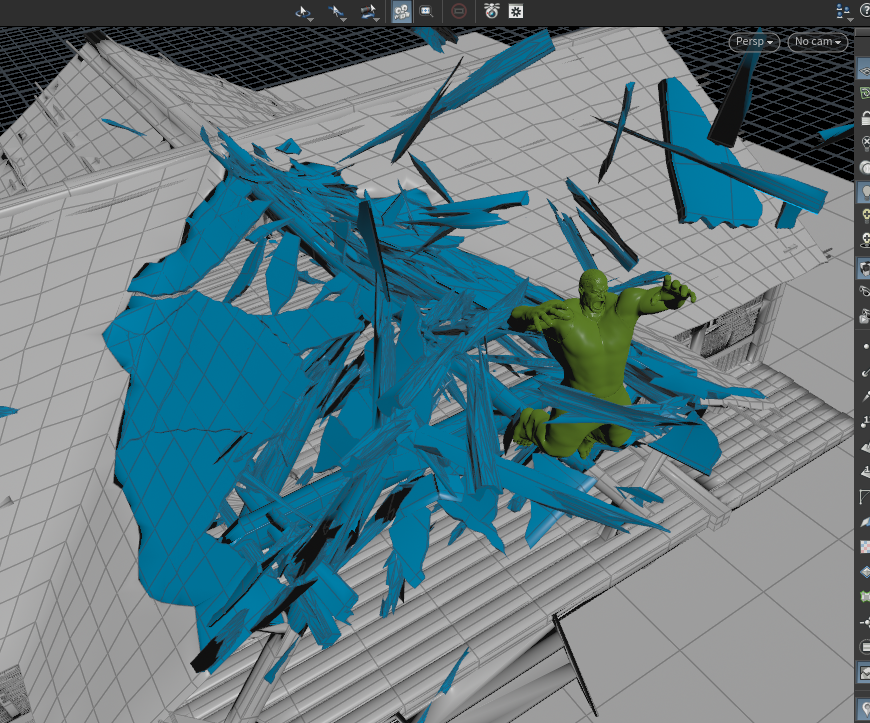Click the map pin icon at bottom right
Viewport: 870px width, 723px height.
click(865, 709)
